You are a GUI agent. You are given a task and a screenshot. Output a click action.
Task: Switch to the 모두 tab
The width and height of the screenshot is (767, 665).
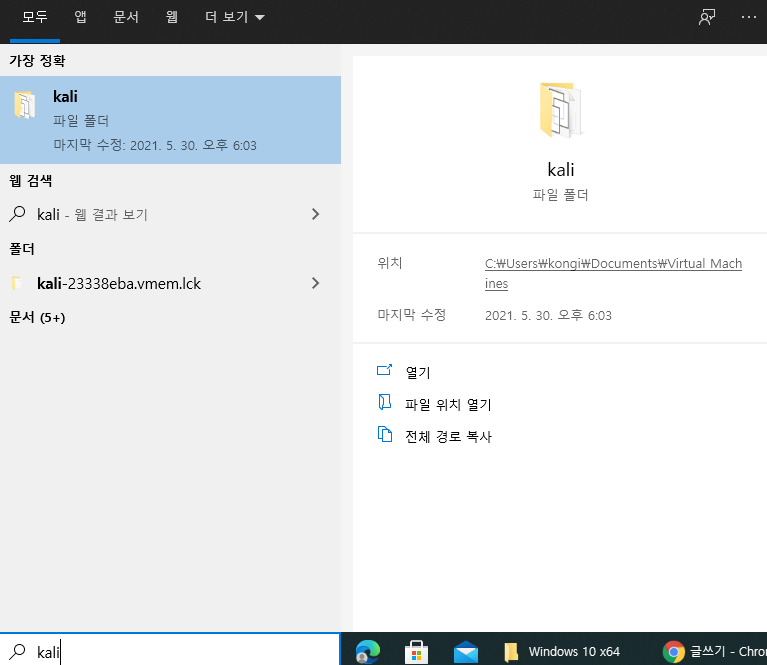[35, 18]
